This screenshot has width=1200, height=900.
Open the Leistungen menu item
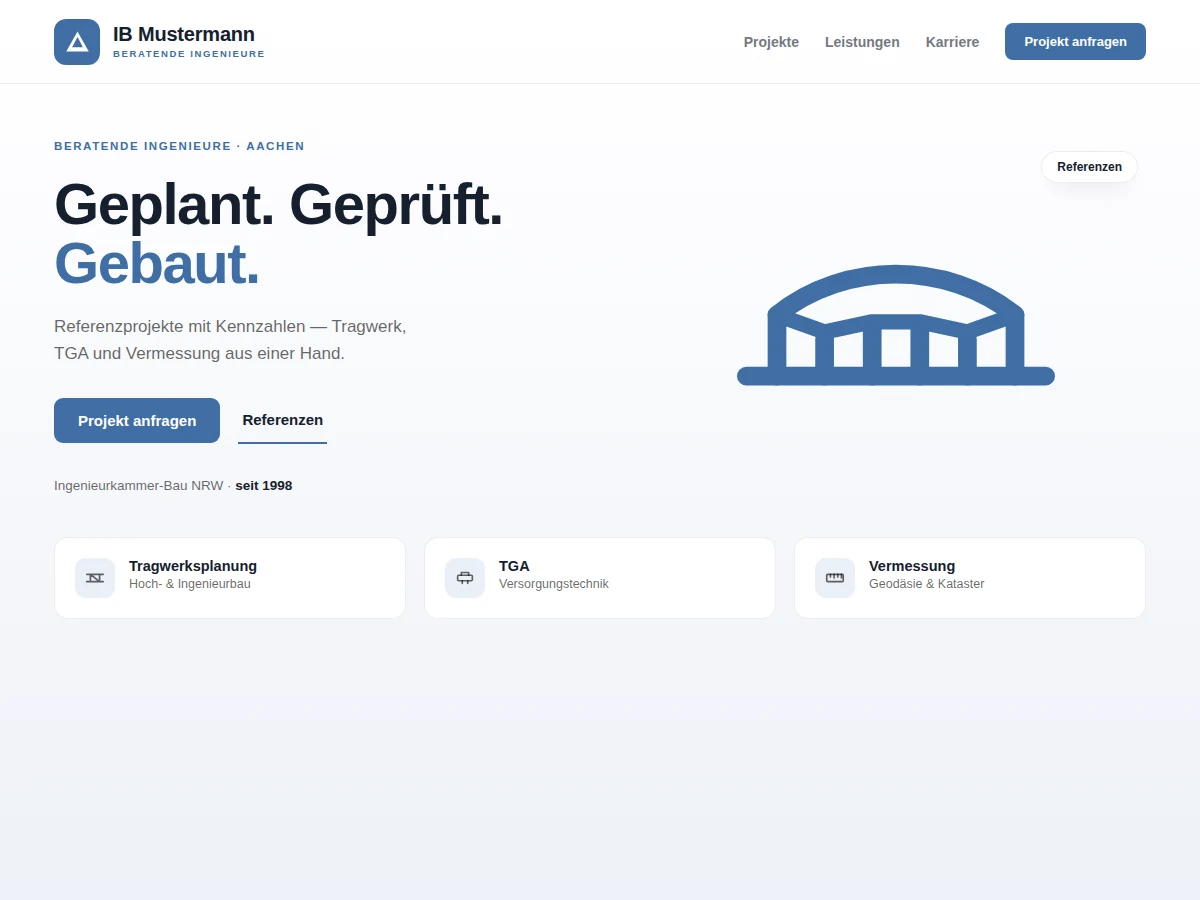[862, 42]
